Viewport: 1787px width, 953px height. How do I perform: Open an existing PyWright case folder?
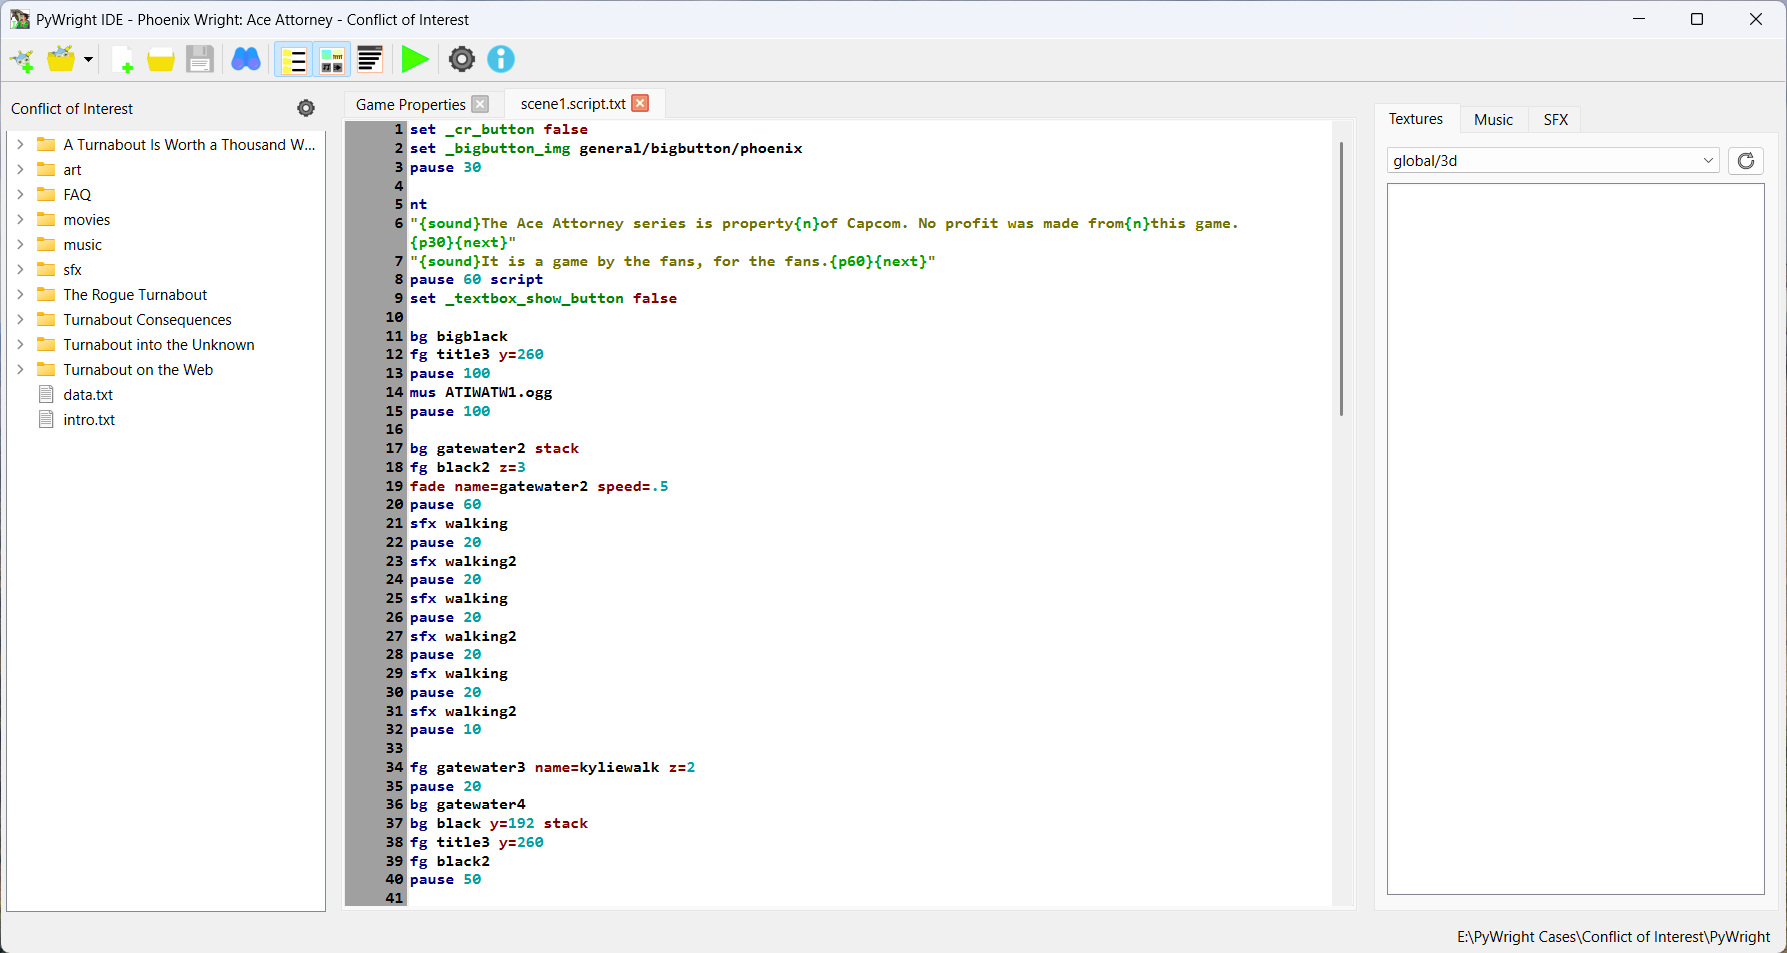click(61, 60)
